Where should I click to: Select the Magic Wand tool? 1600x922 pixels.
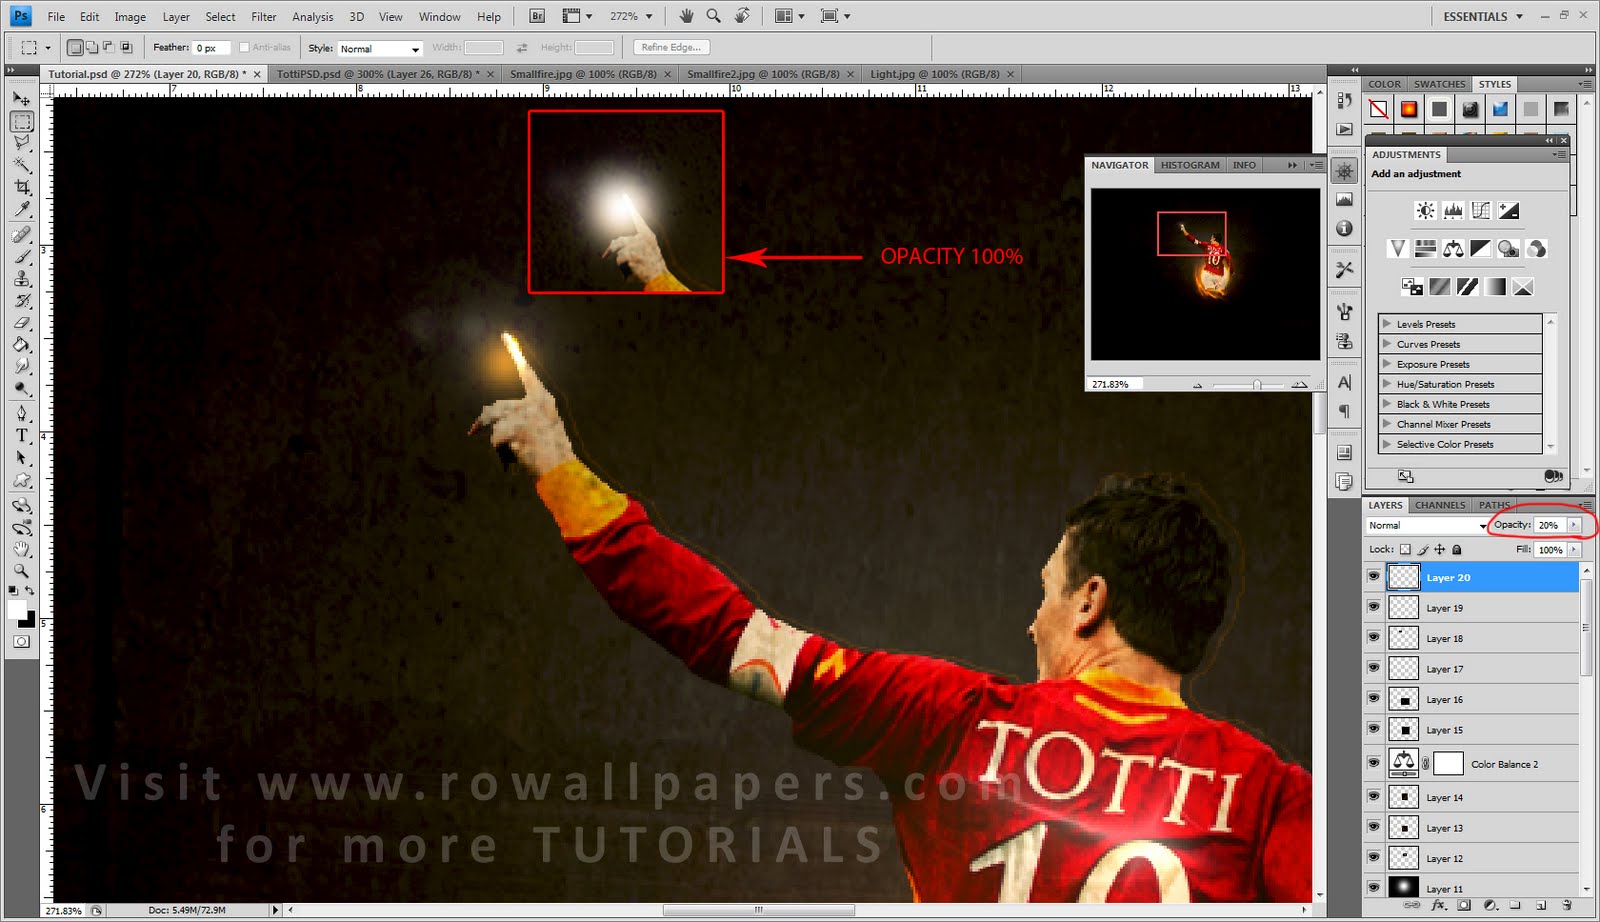[x=21, y=165]
